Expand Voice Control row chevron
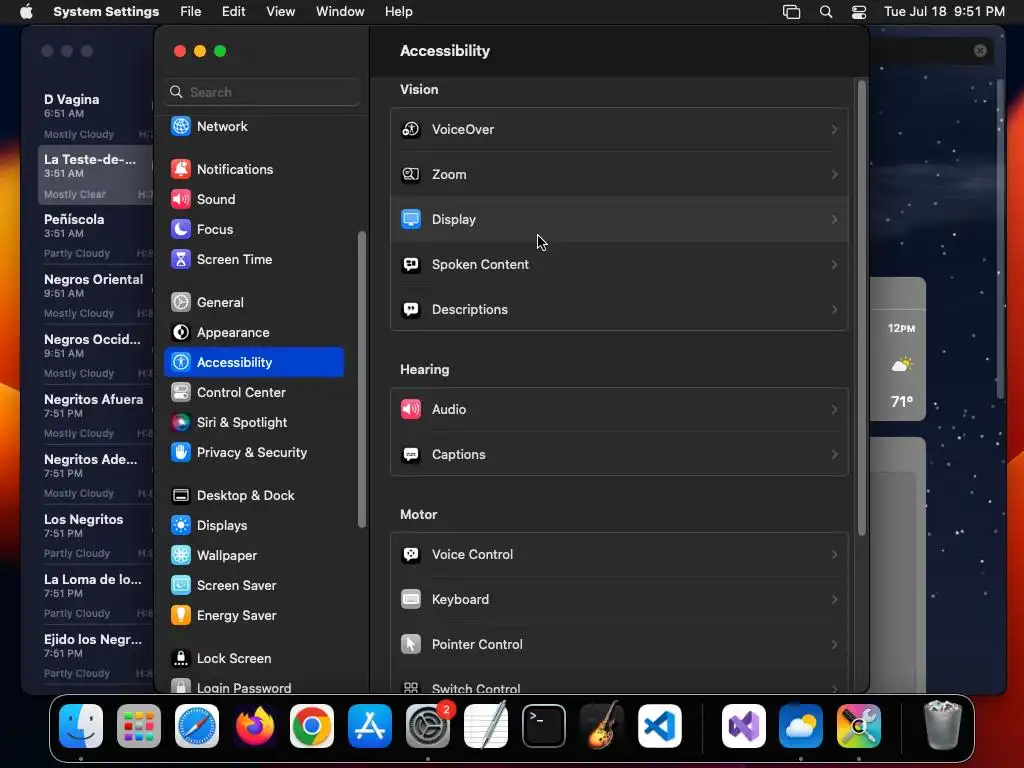 pyautogui.click(x=834, y=554)
